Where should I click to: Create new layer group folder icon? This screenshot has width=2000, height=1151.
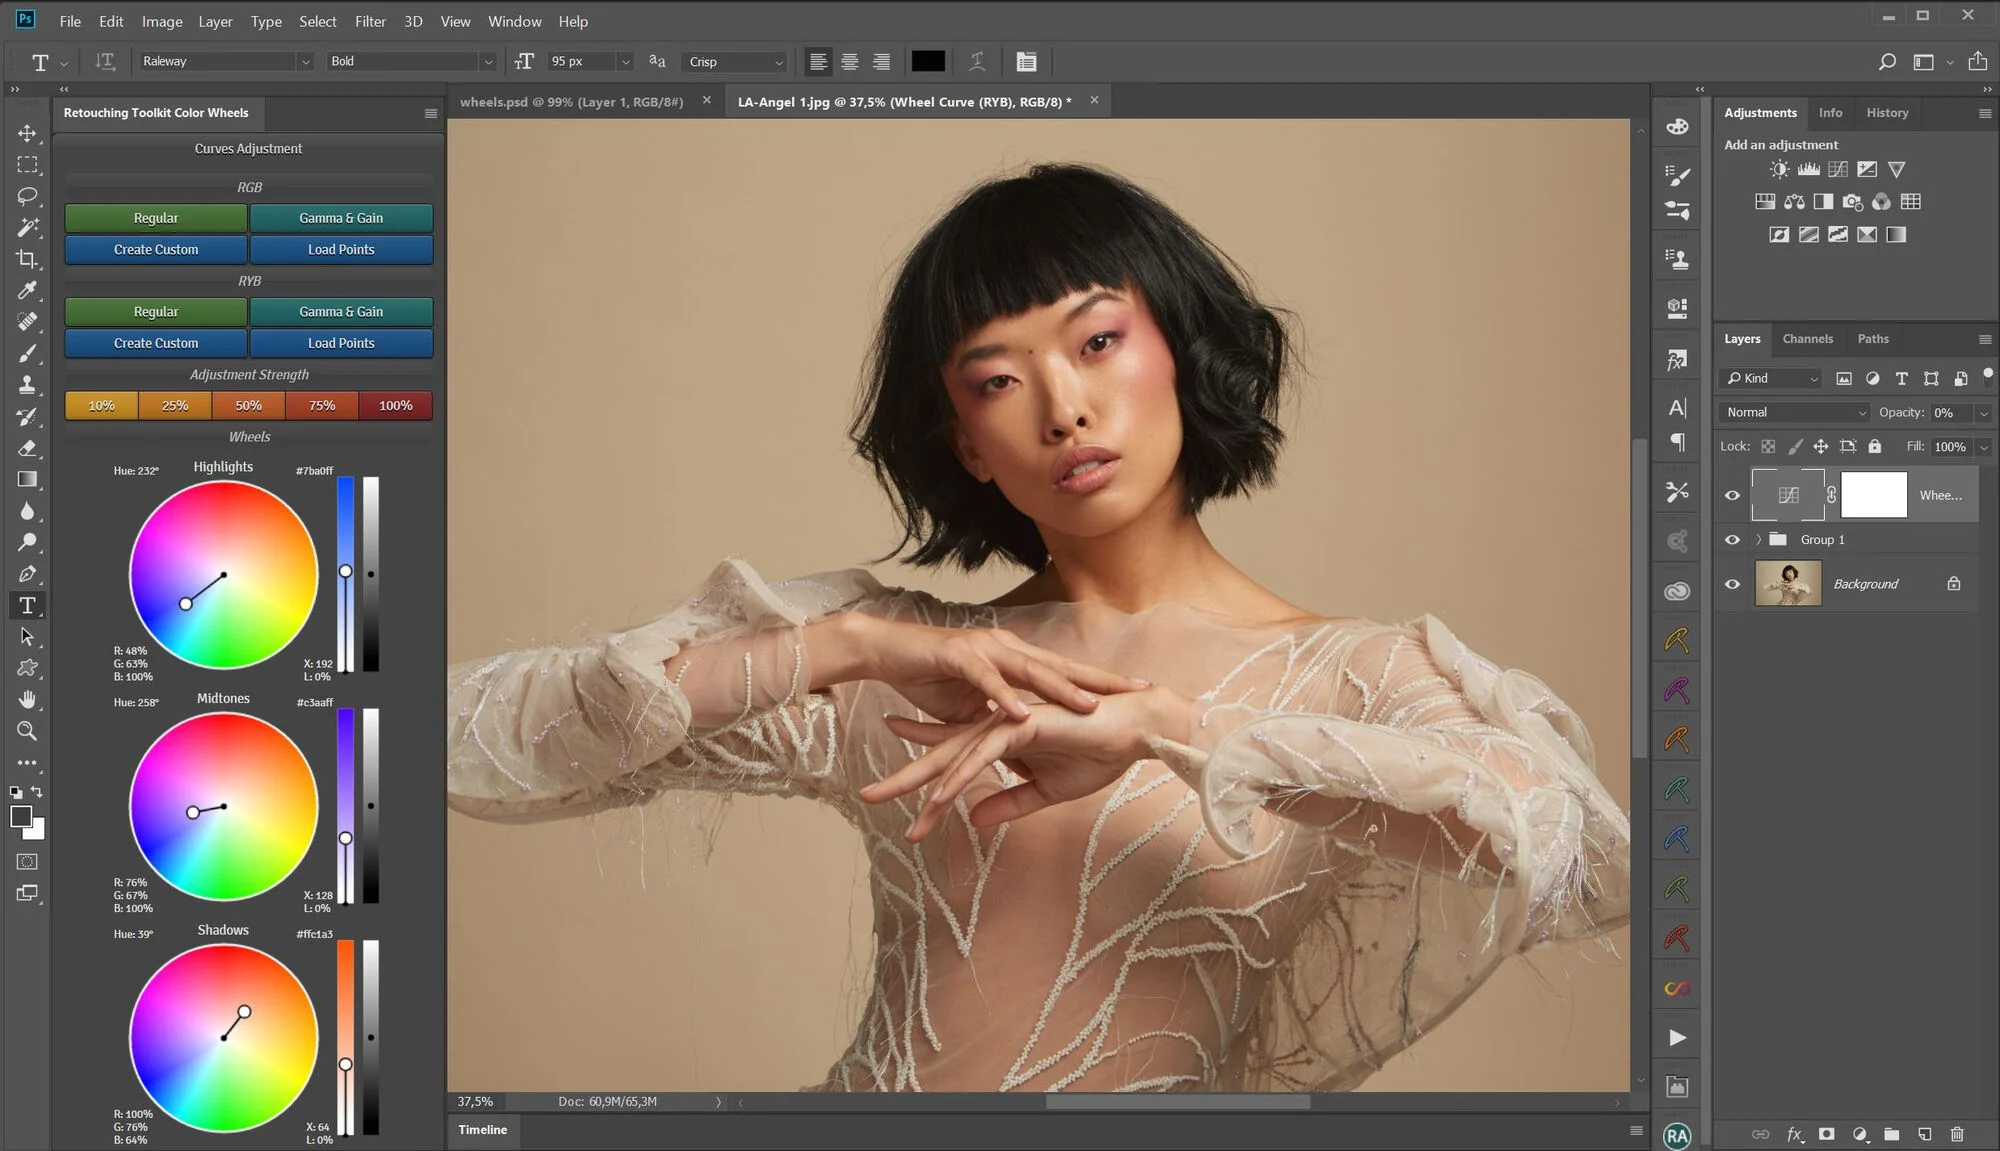coord(1892,1134)
